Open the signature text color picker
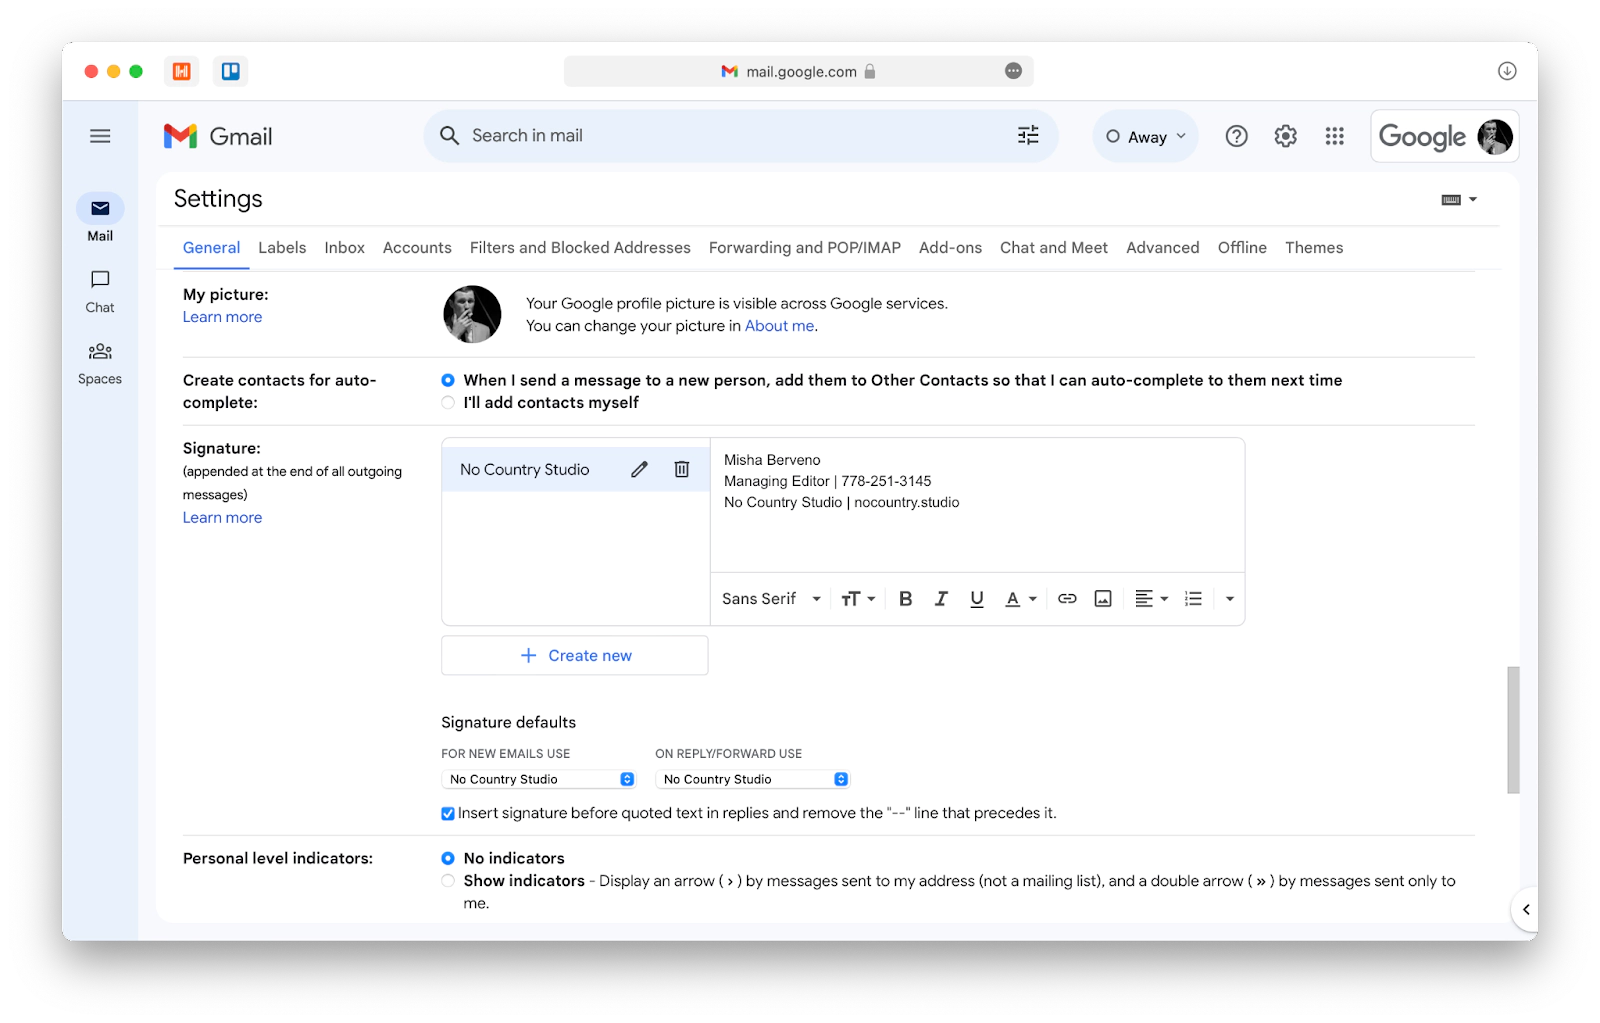The height and width of the screenshot is (1023, 1600). [1020, 598]
